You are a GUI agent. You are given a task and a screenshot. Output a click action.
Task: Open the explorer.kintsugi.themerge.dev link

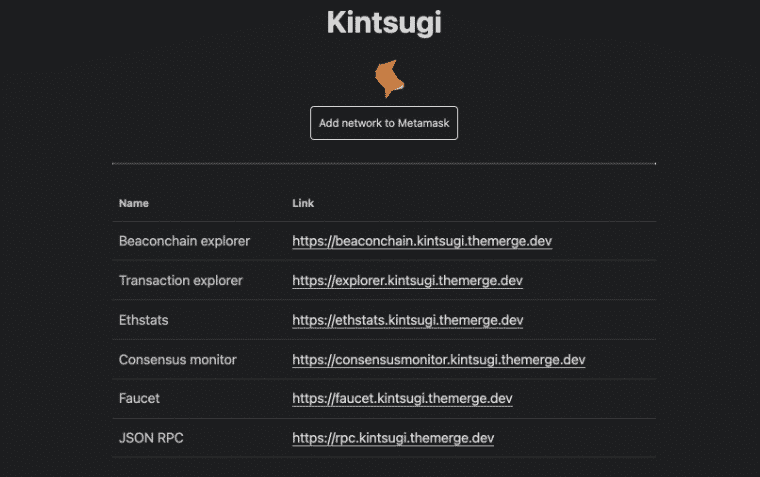[408, 281]
